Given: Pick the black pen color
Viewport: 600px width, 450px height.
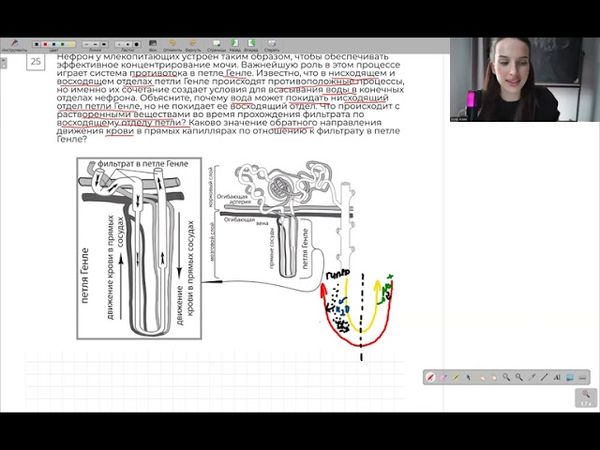Looking at the screenshot, I should 38,44.
